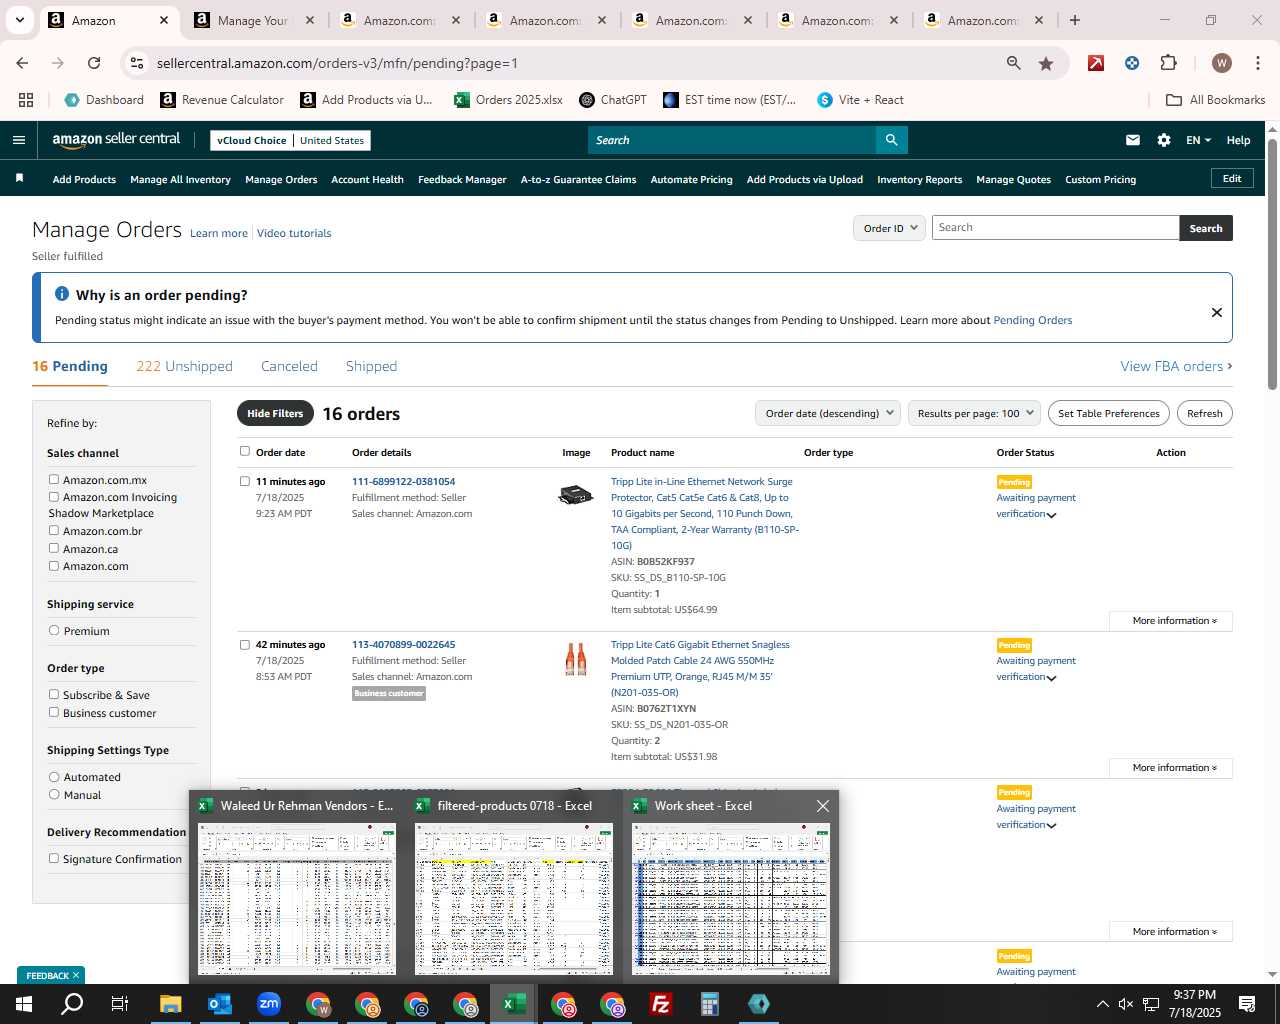Show hidden icons in the system tray
The height and width of the screenshot is (1024, 1280).
point(1102,1004)
